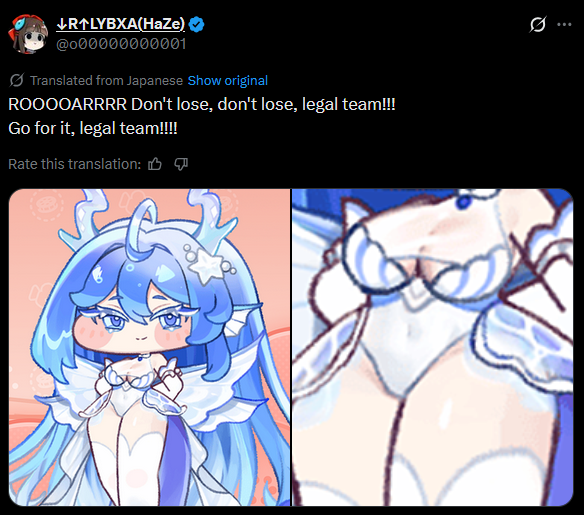The image size is (584, 515).
Task: Click Show original link
Action: [228, 80]
